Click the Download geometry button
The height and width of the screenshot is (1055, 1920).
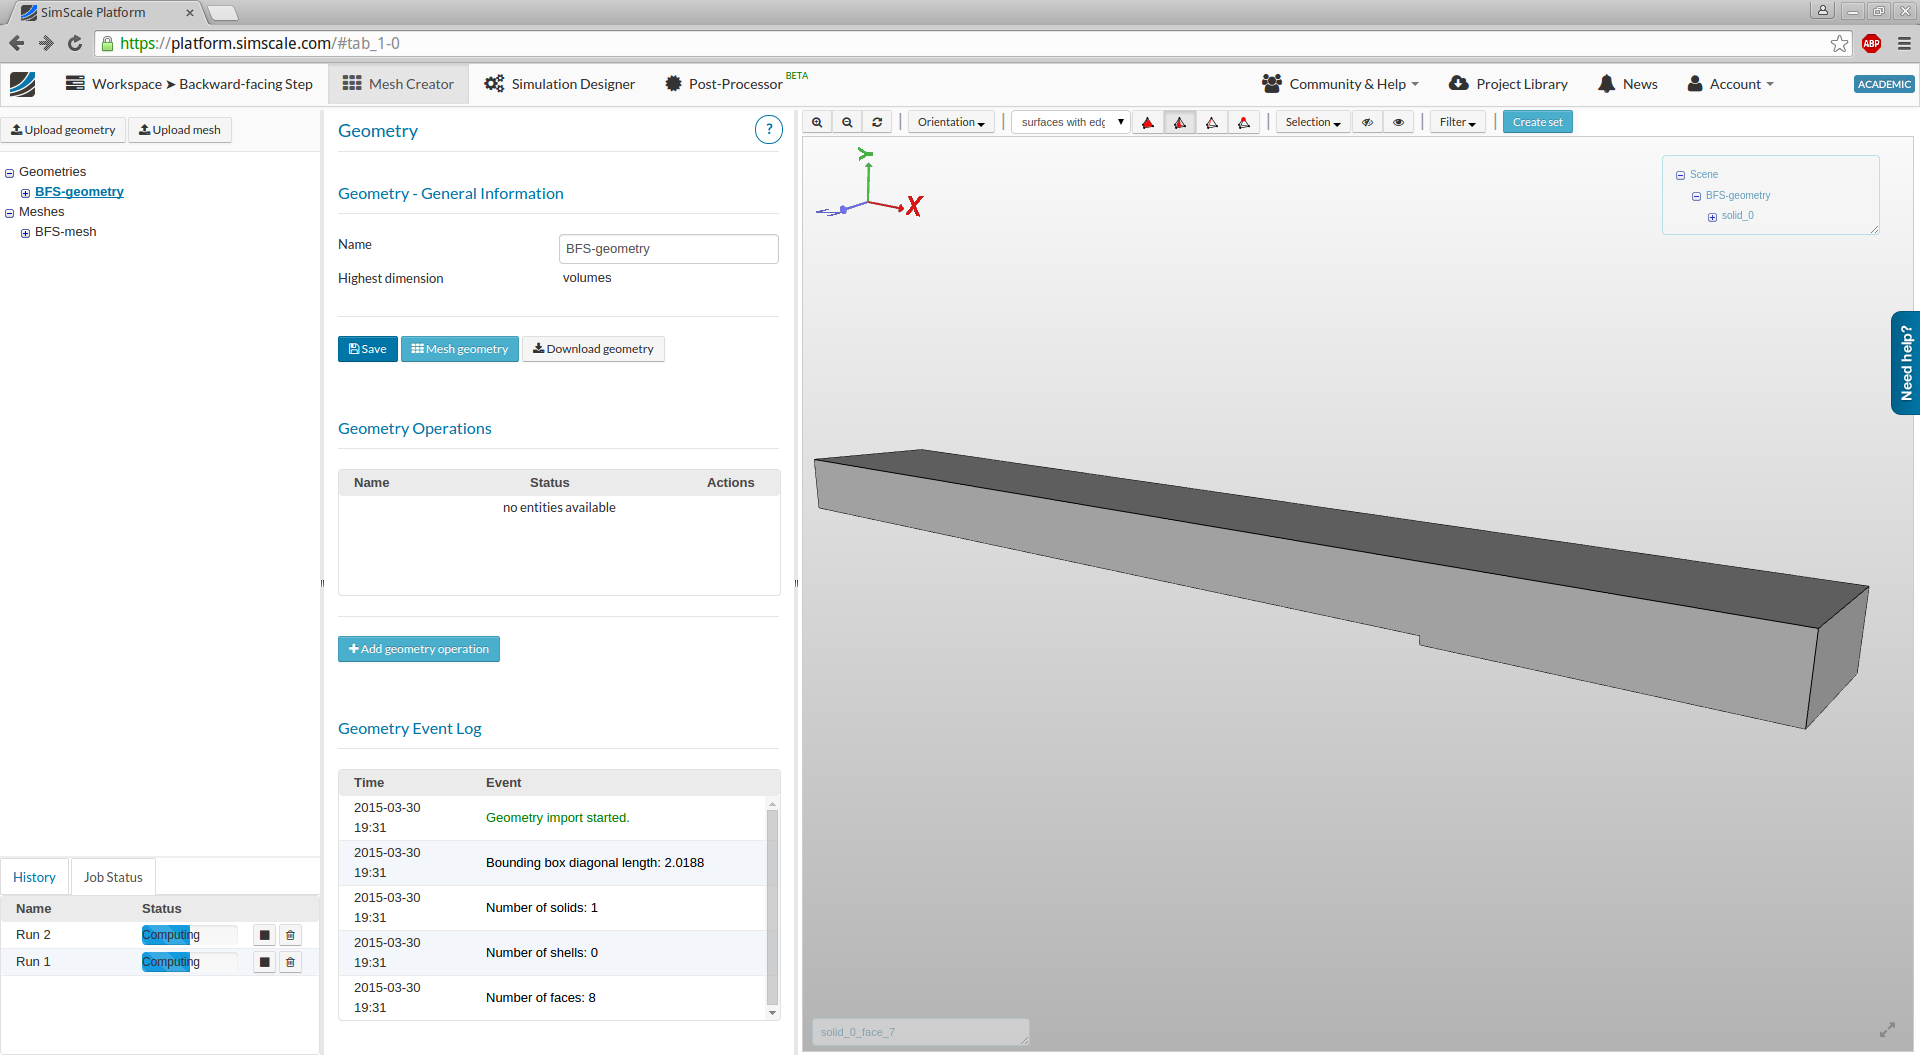click(593, 348)
